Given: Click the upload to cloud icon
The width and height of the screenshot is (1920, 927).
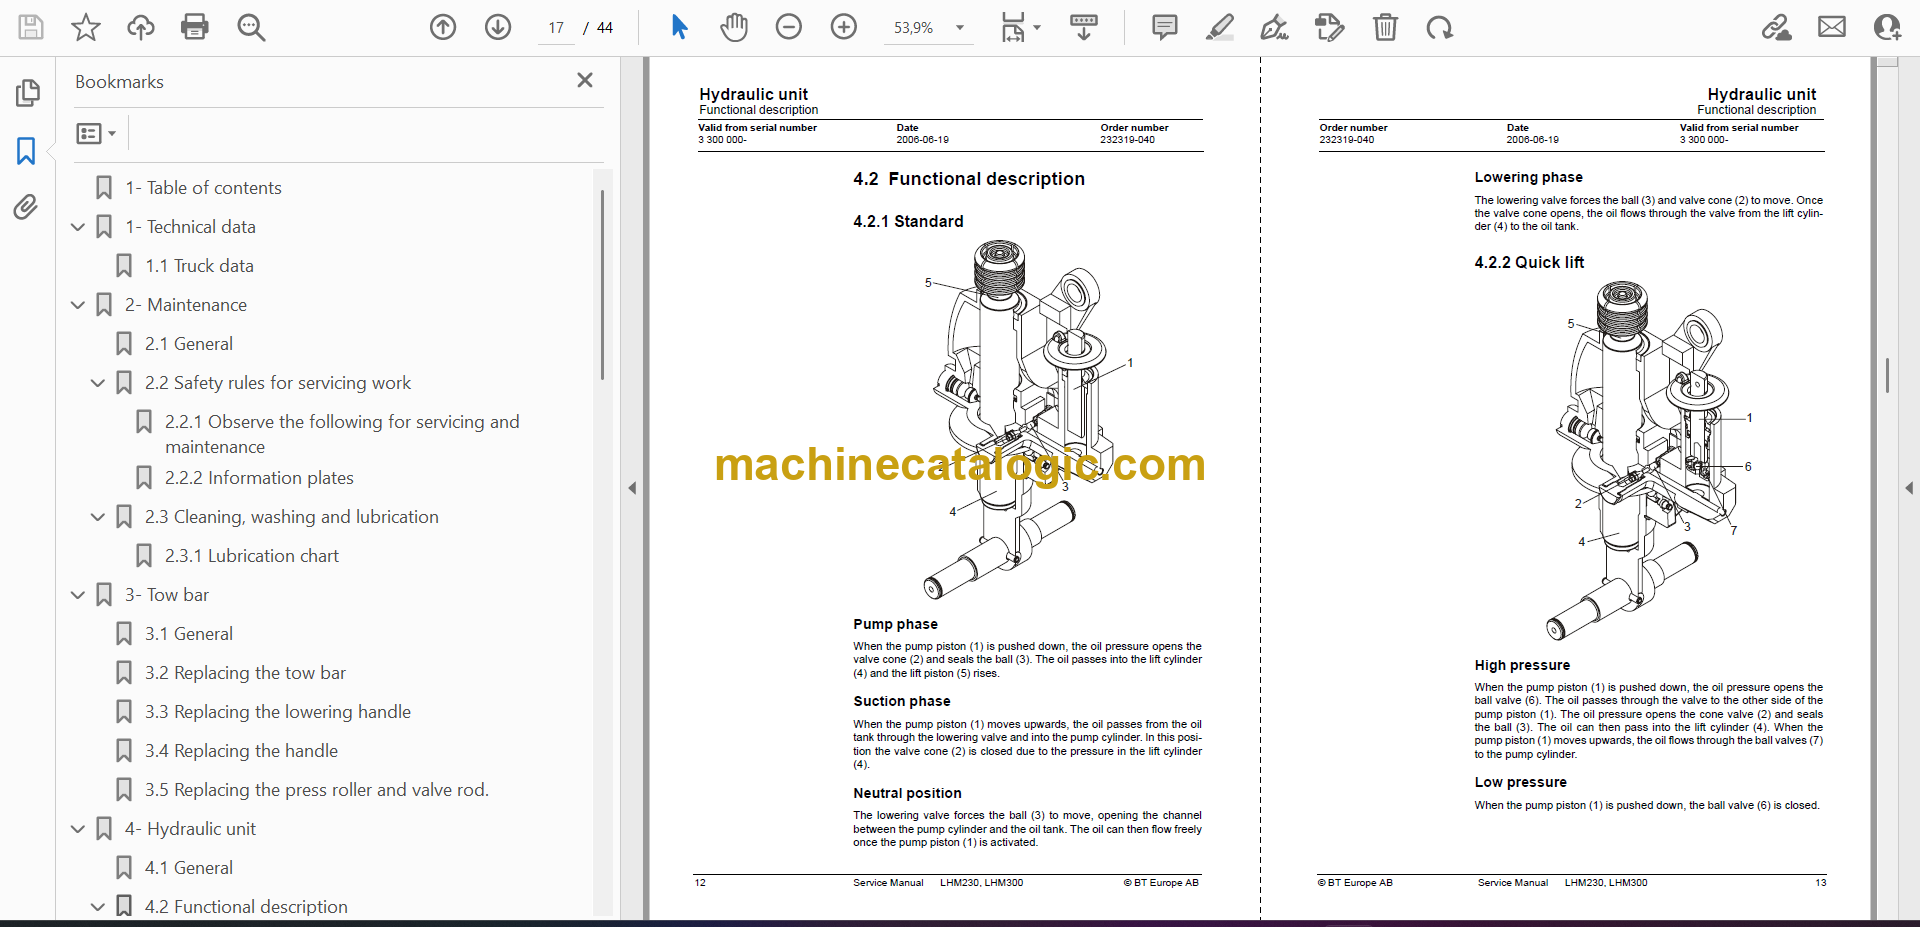Looking at the screenshot, I should coord(141,27).
